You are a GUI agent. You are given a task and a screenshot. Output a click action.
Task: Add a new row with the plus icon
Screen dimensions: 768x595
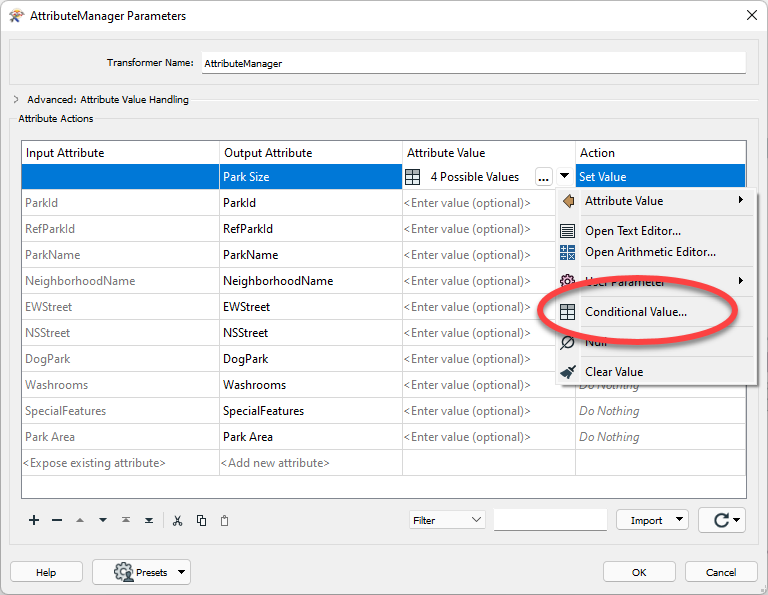click(34, 520)
